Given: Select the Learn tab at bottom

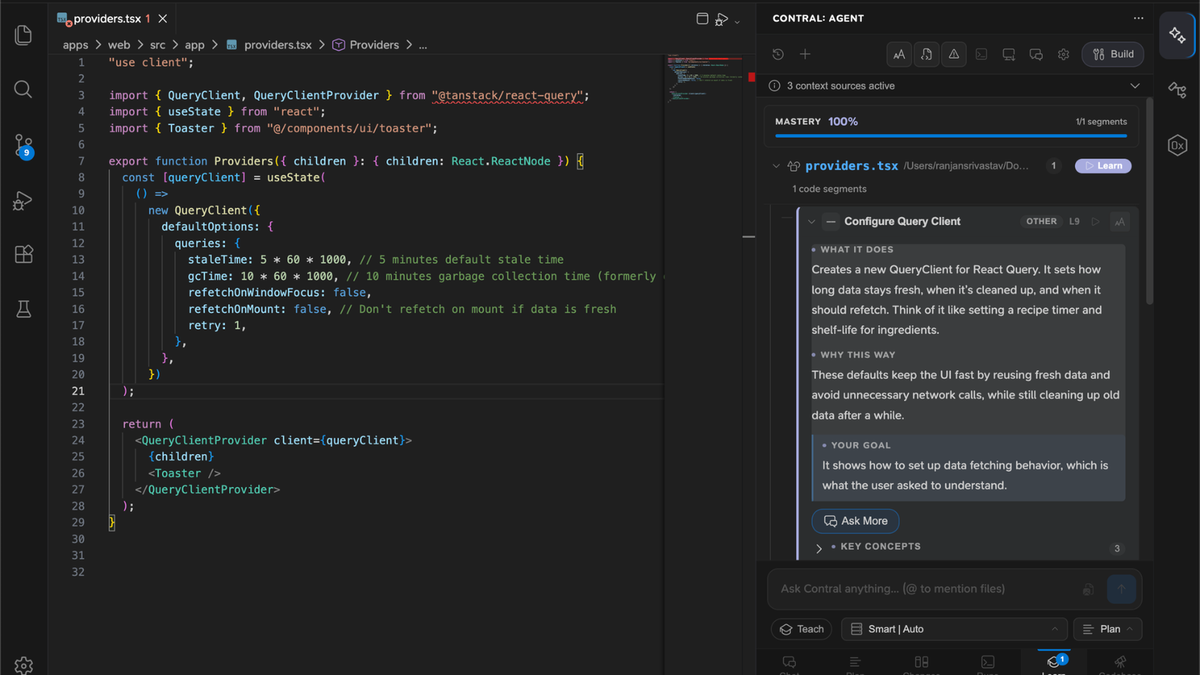Looking at the screenshot, I should click(x=1053, y=664).
